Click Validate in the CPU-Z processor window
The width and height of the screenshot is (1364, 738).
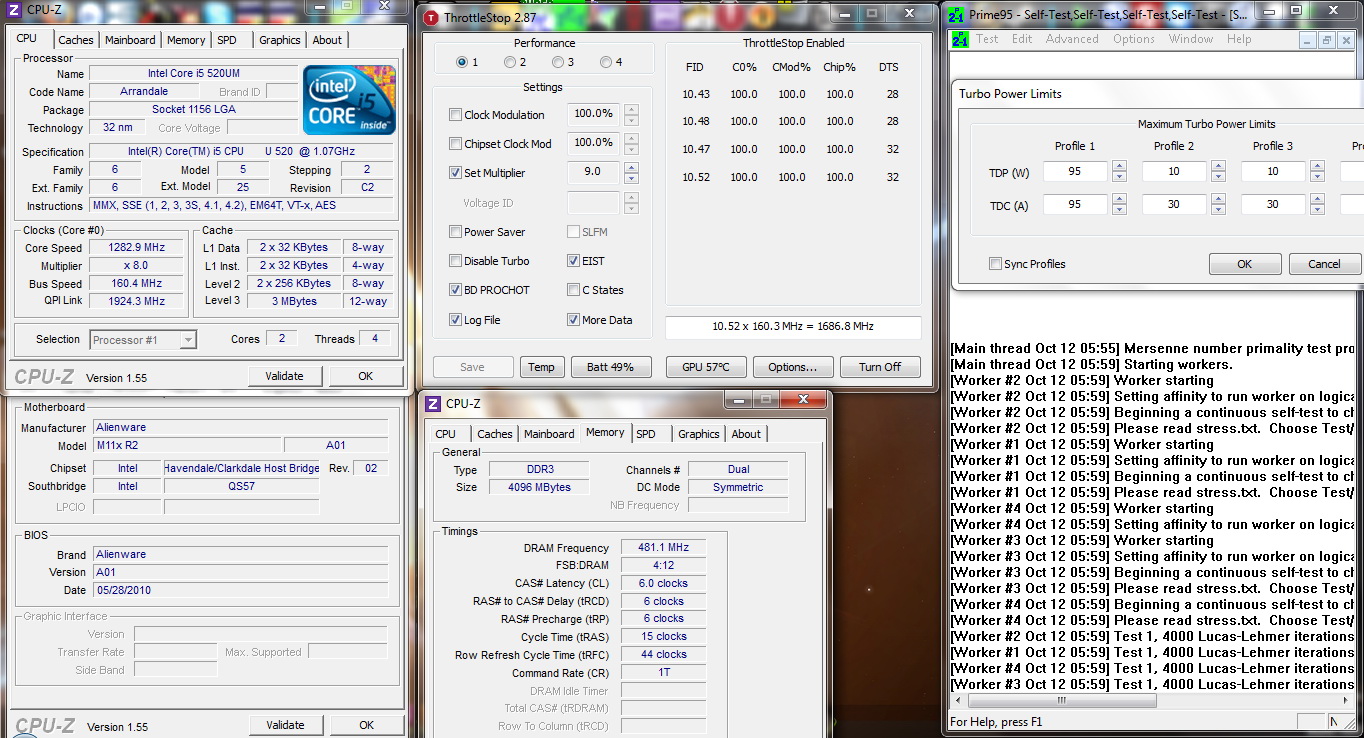click(285, 376)
